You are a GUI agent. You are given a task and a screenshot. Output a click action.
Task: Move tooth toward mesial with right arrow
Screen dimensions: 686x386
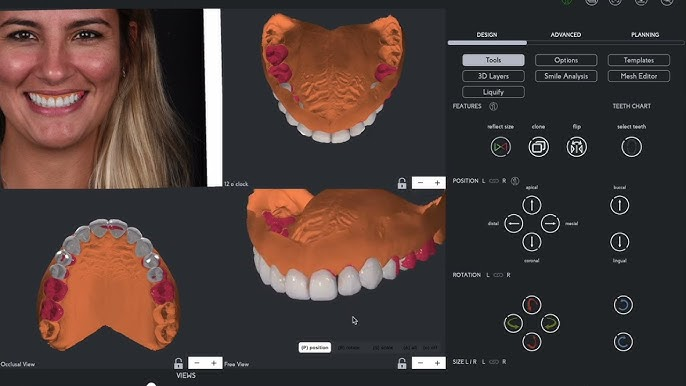coord(550,224)
